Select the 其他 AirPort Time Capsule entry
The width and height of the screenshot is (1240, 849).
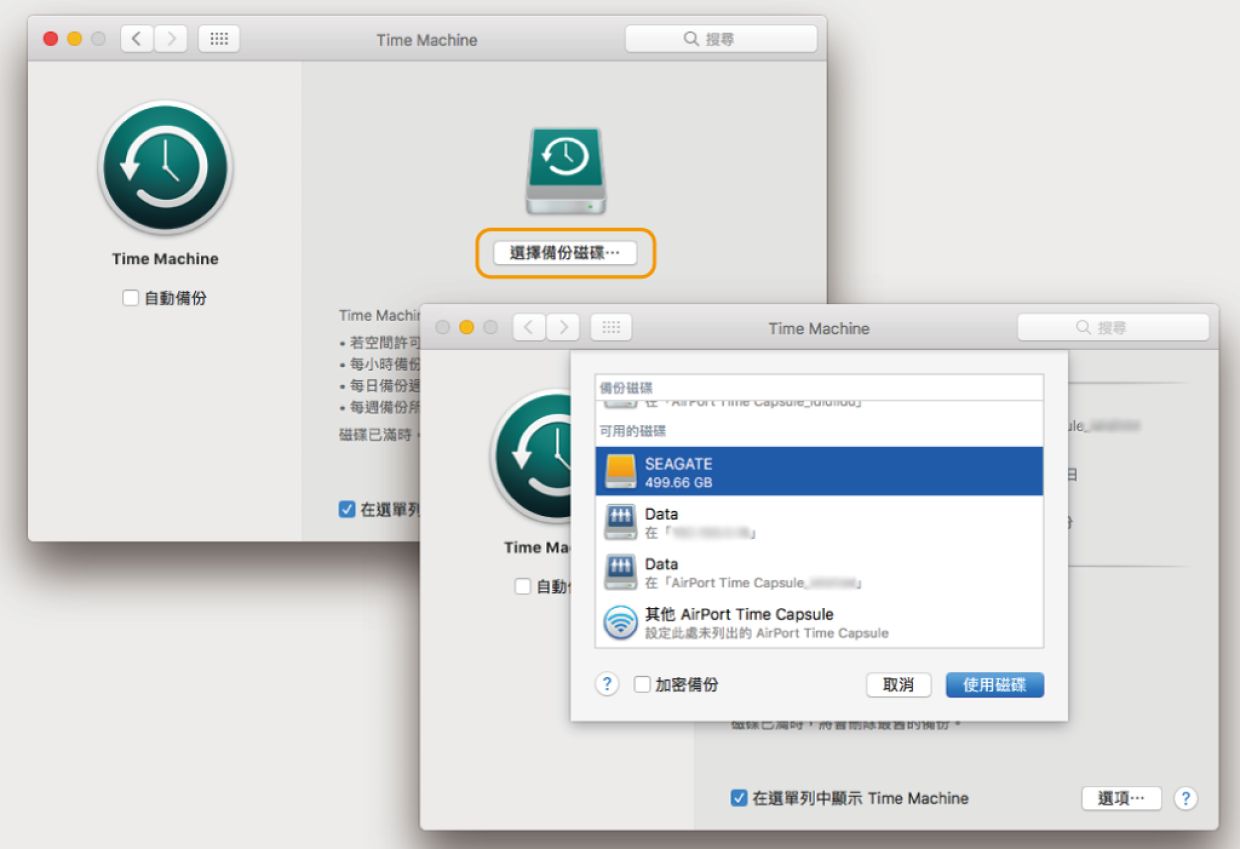819,622
